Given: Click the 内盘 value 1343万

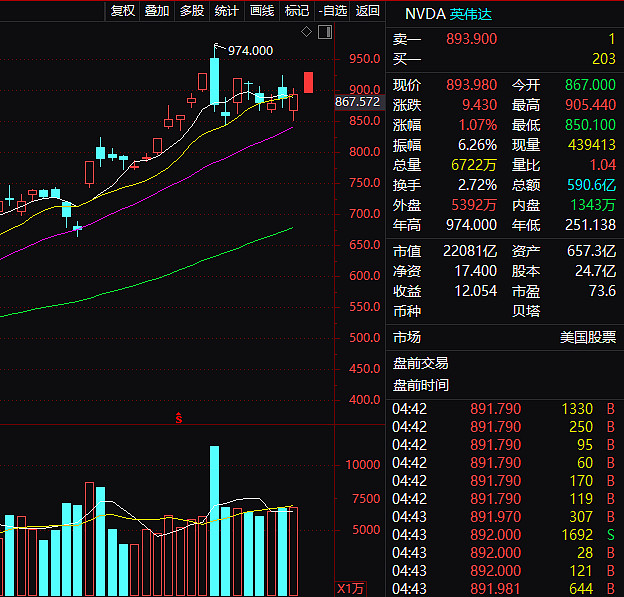Looking at the screenshot, I should click(x=593, y=205).
